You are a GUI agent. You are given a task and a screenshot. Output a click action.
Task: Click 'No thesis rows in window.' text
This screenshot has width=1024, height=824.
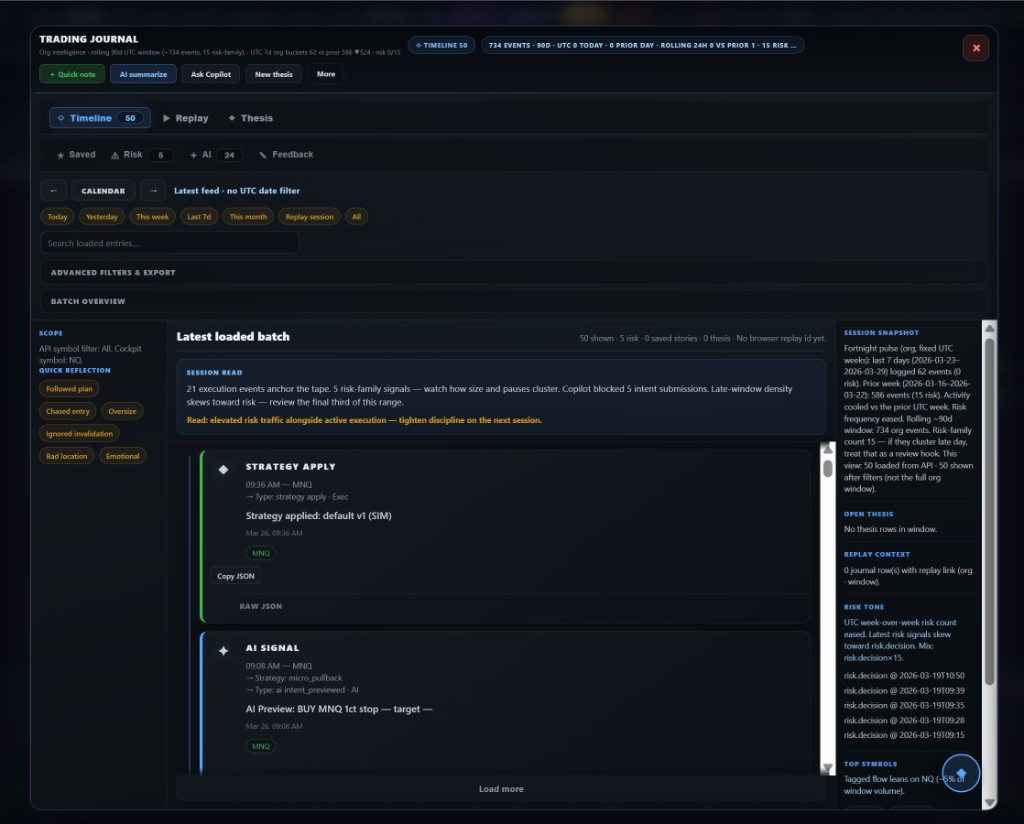click(890, 529)
